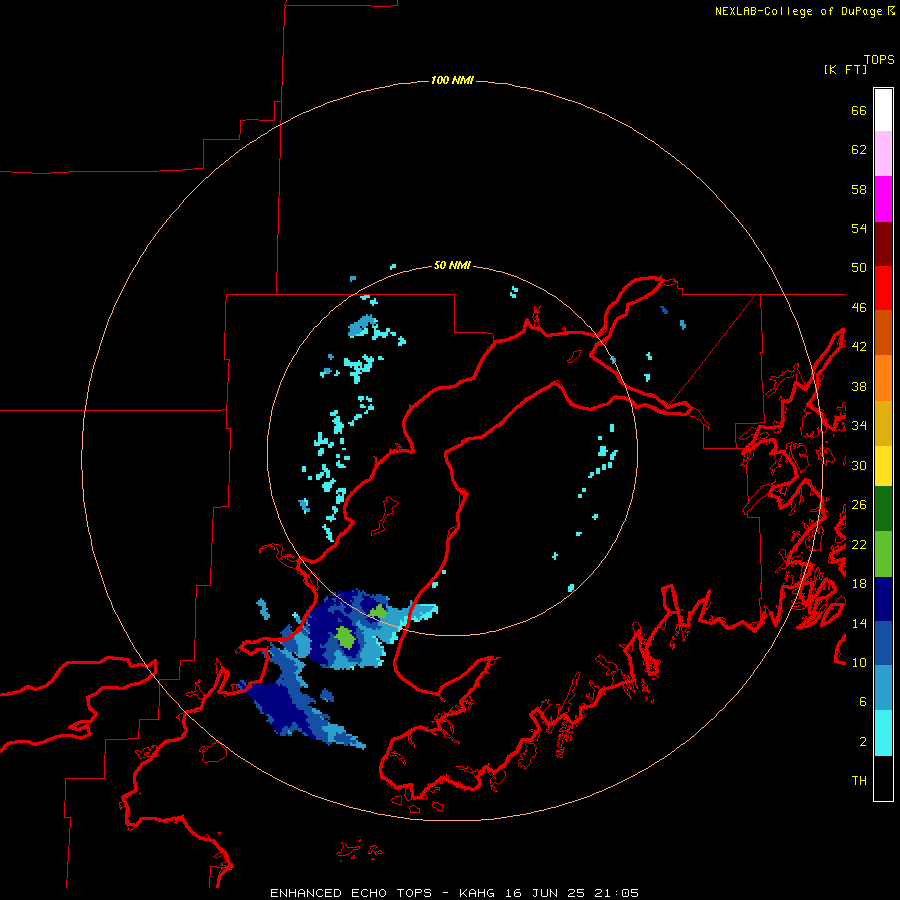Click the cyan legend color block
Screen dimensions: 900x900
click(x=883, y=734)
